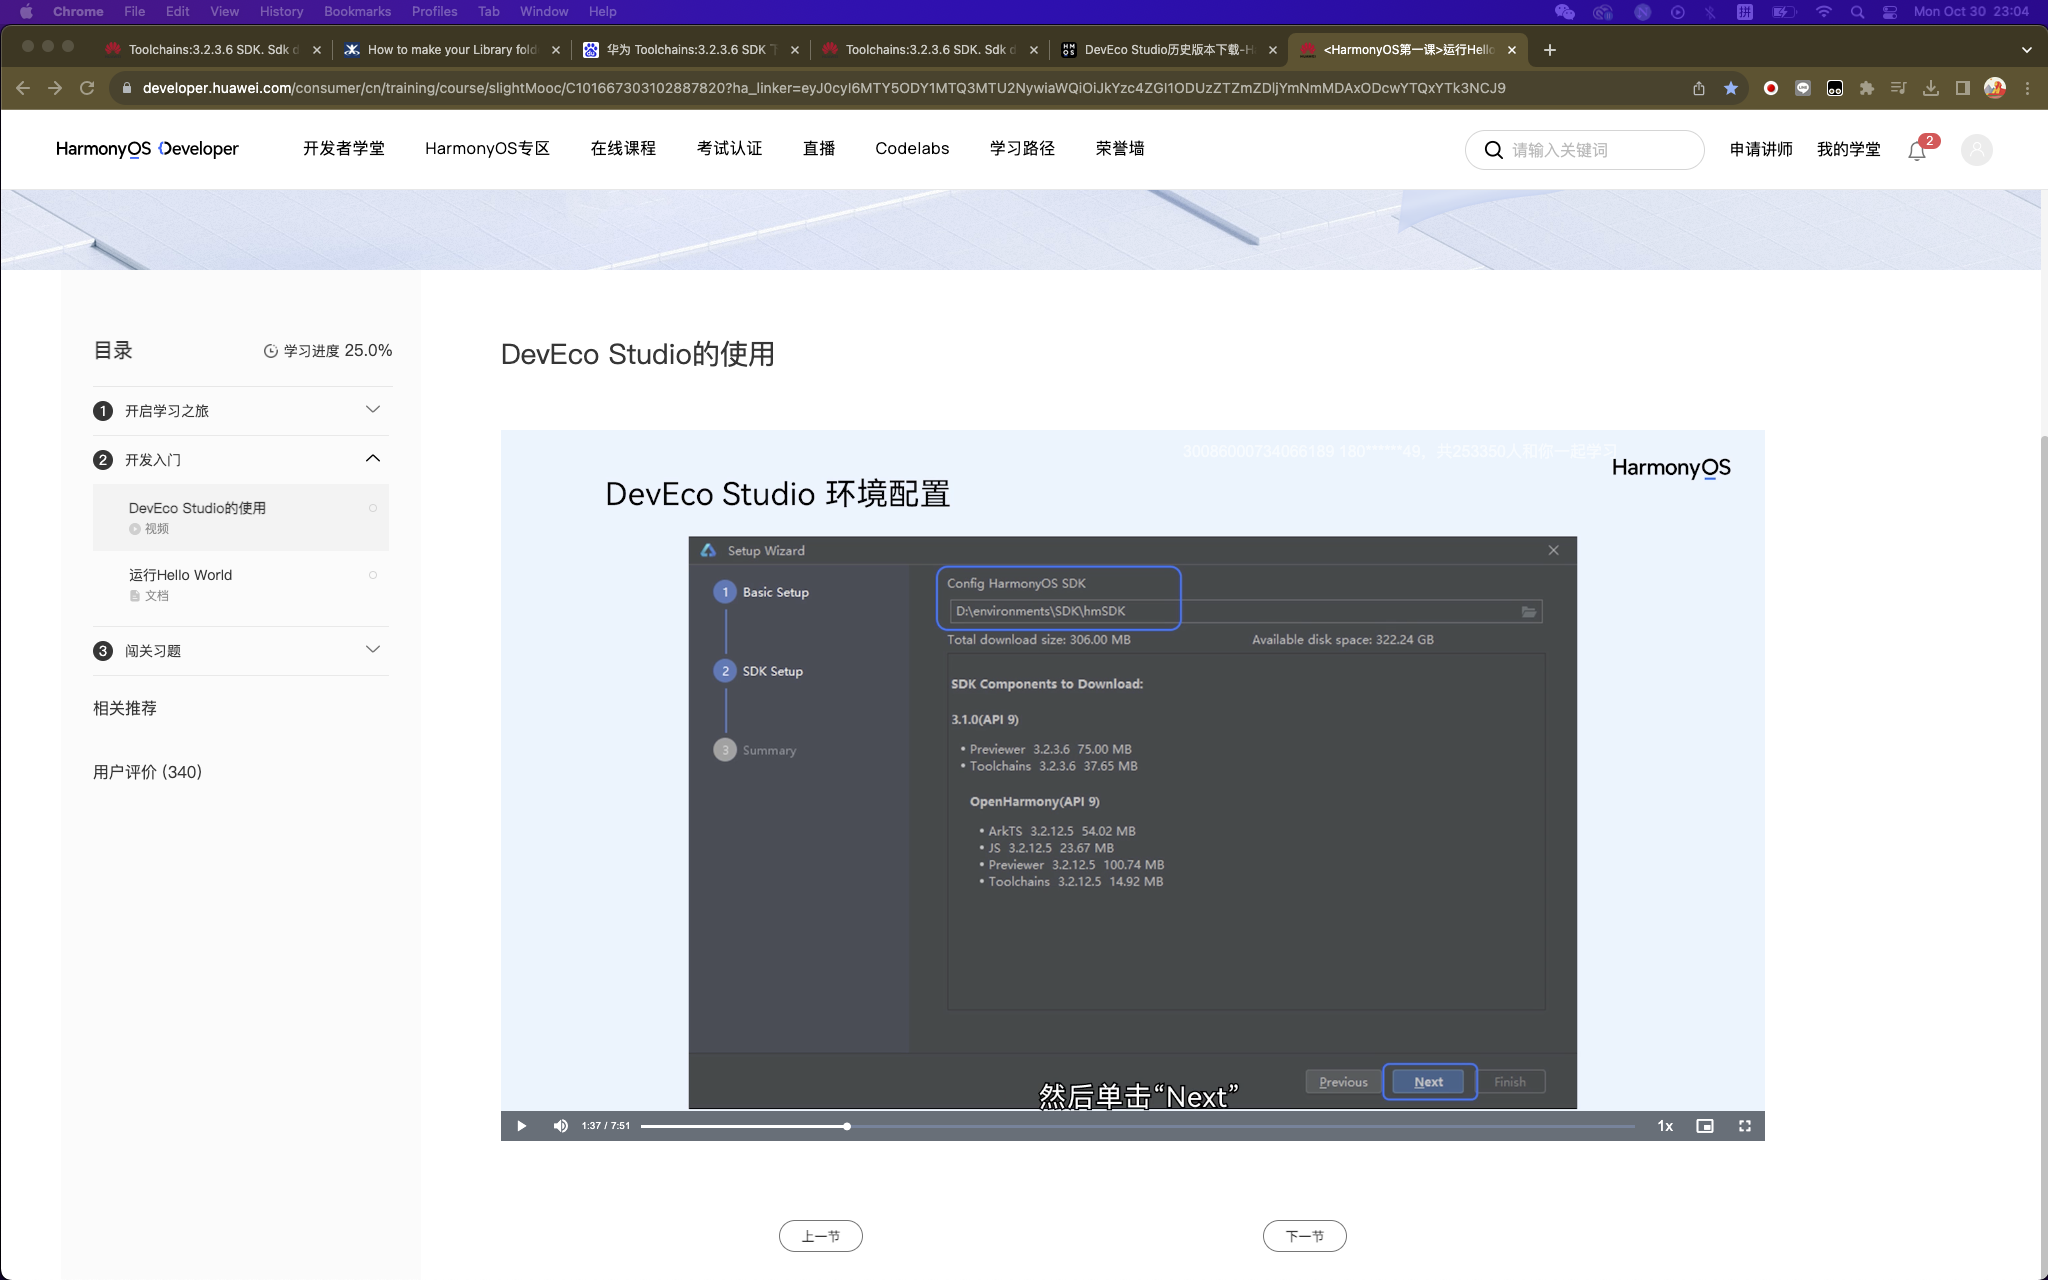The height and width of the screenshot is (1280, 2048).
Task: Open HarmonyOS专区 nav item
Action: pyautogui.click(x=487, y=149)
